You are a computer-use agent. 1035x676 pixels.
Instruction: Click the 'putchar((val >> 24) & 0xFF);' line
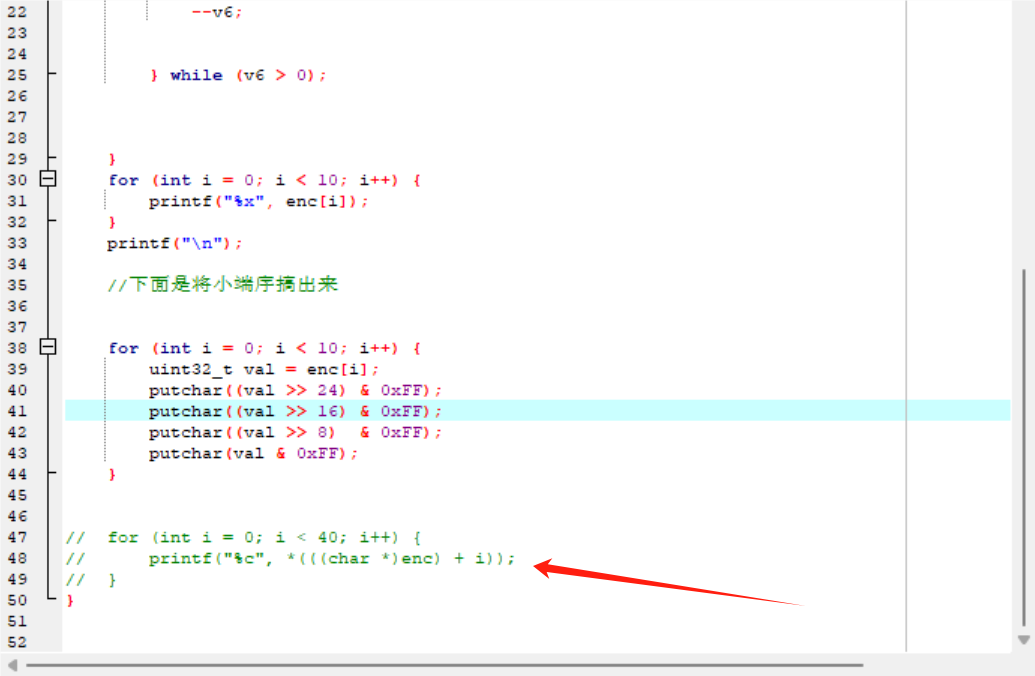point(295,391)
